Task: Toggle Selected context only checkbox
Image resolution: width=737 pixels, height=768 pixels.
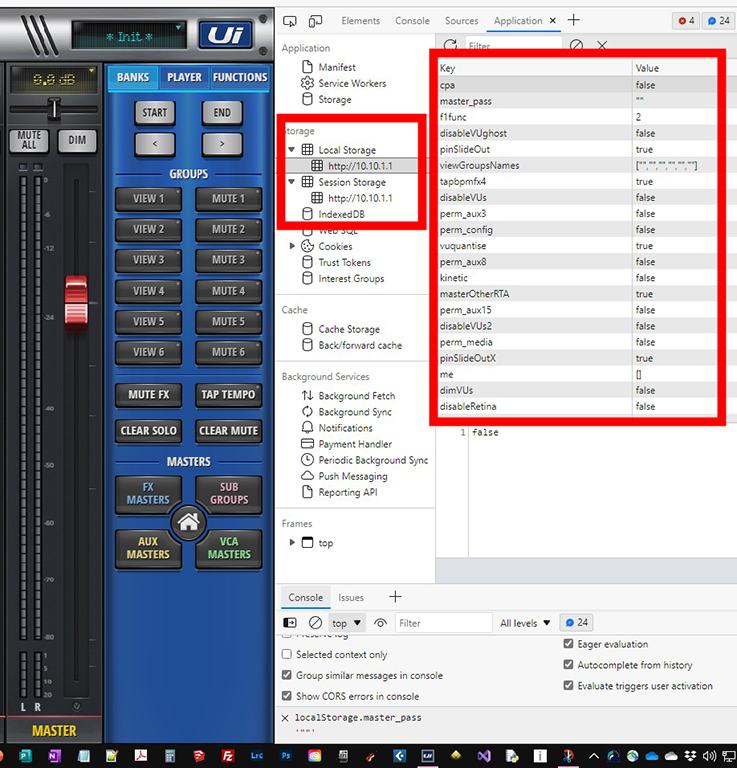Action: (x=287, y=654)
